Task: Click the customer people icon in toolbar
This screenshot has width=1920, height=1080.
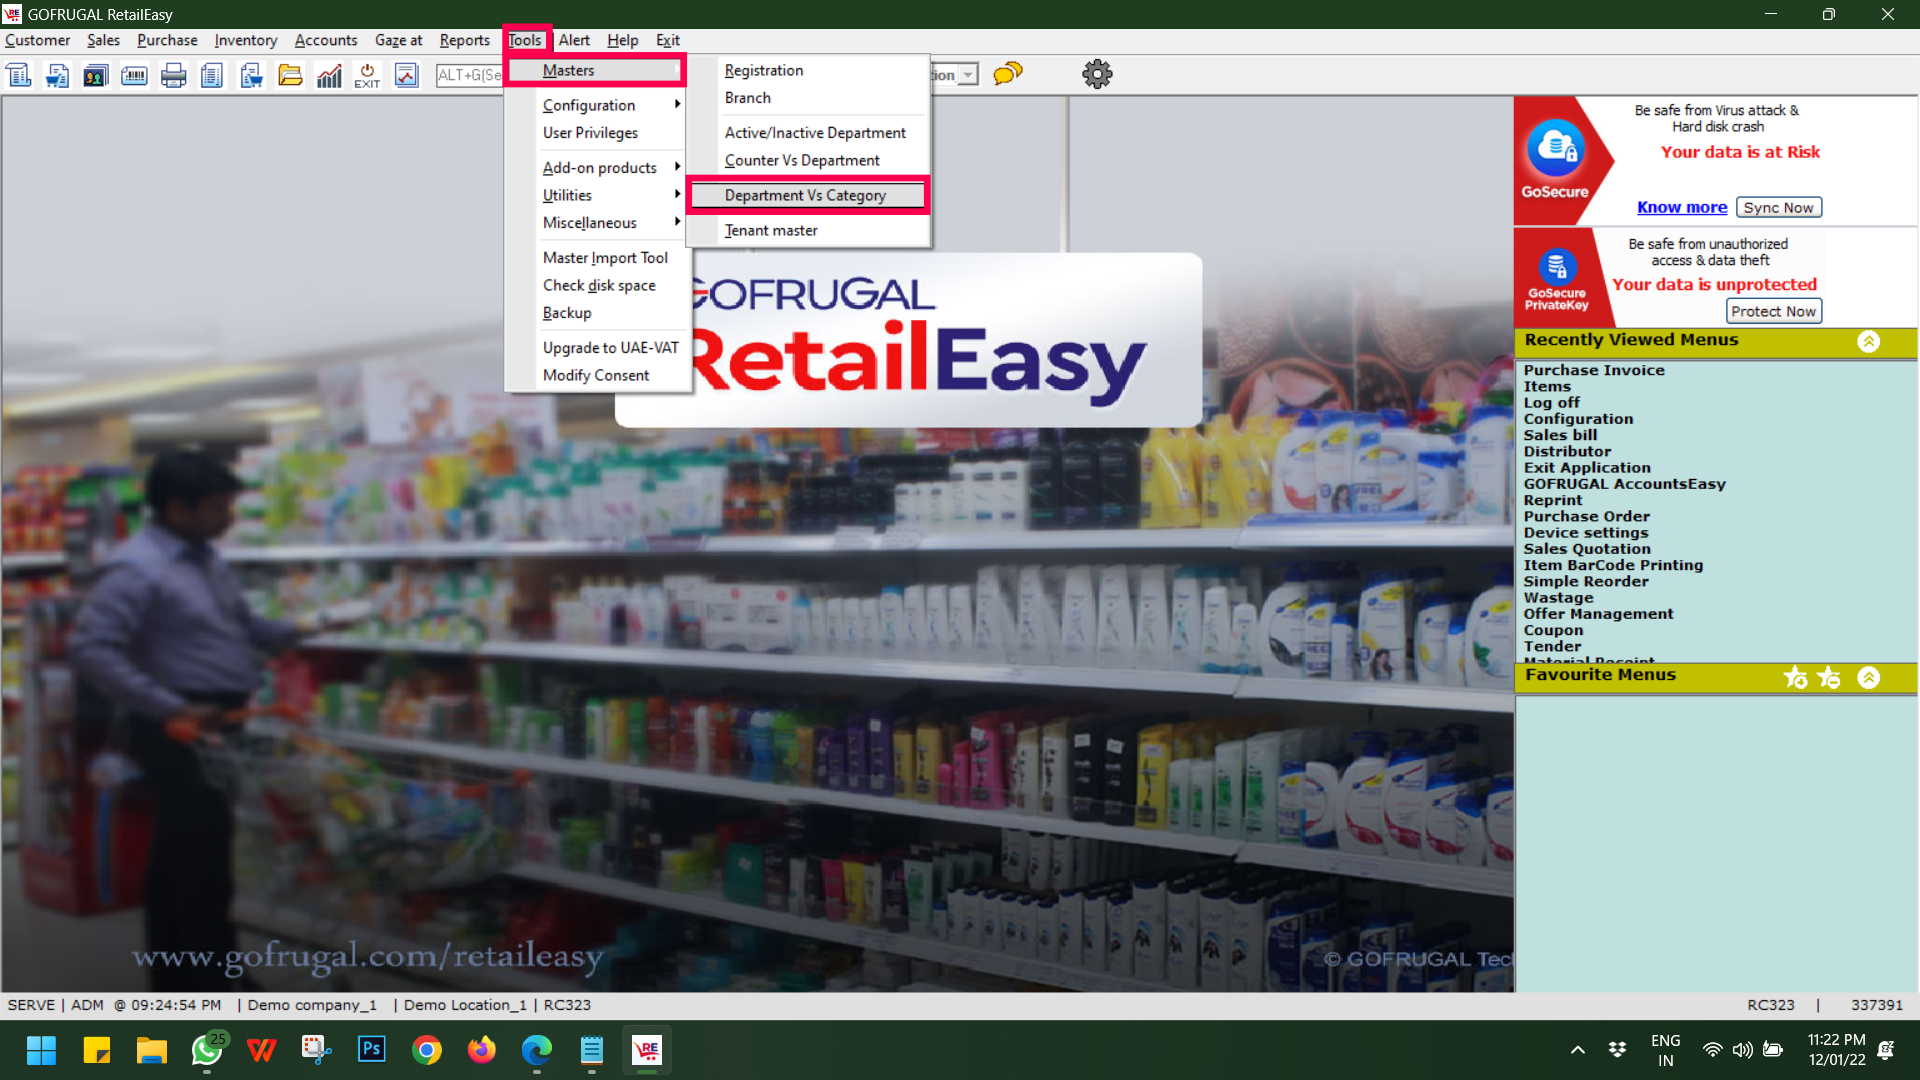Action: pos(96,75)
